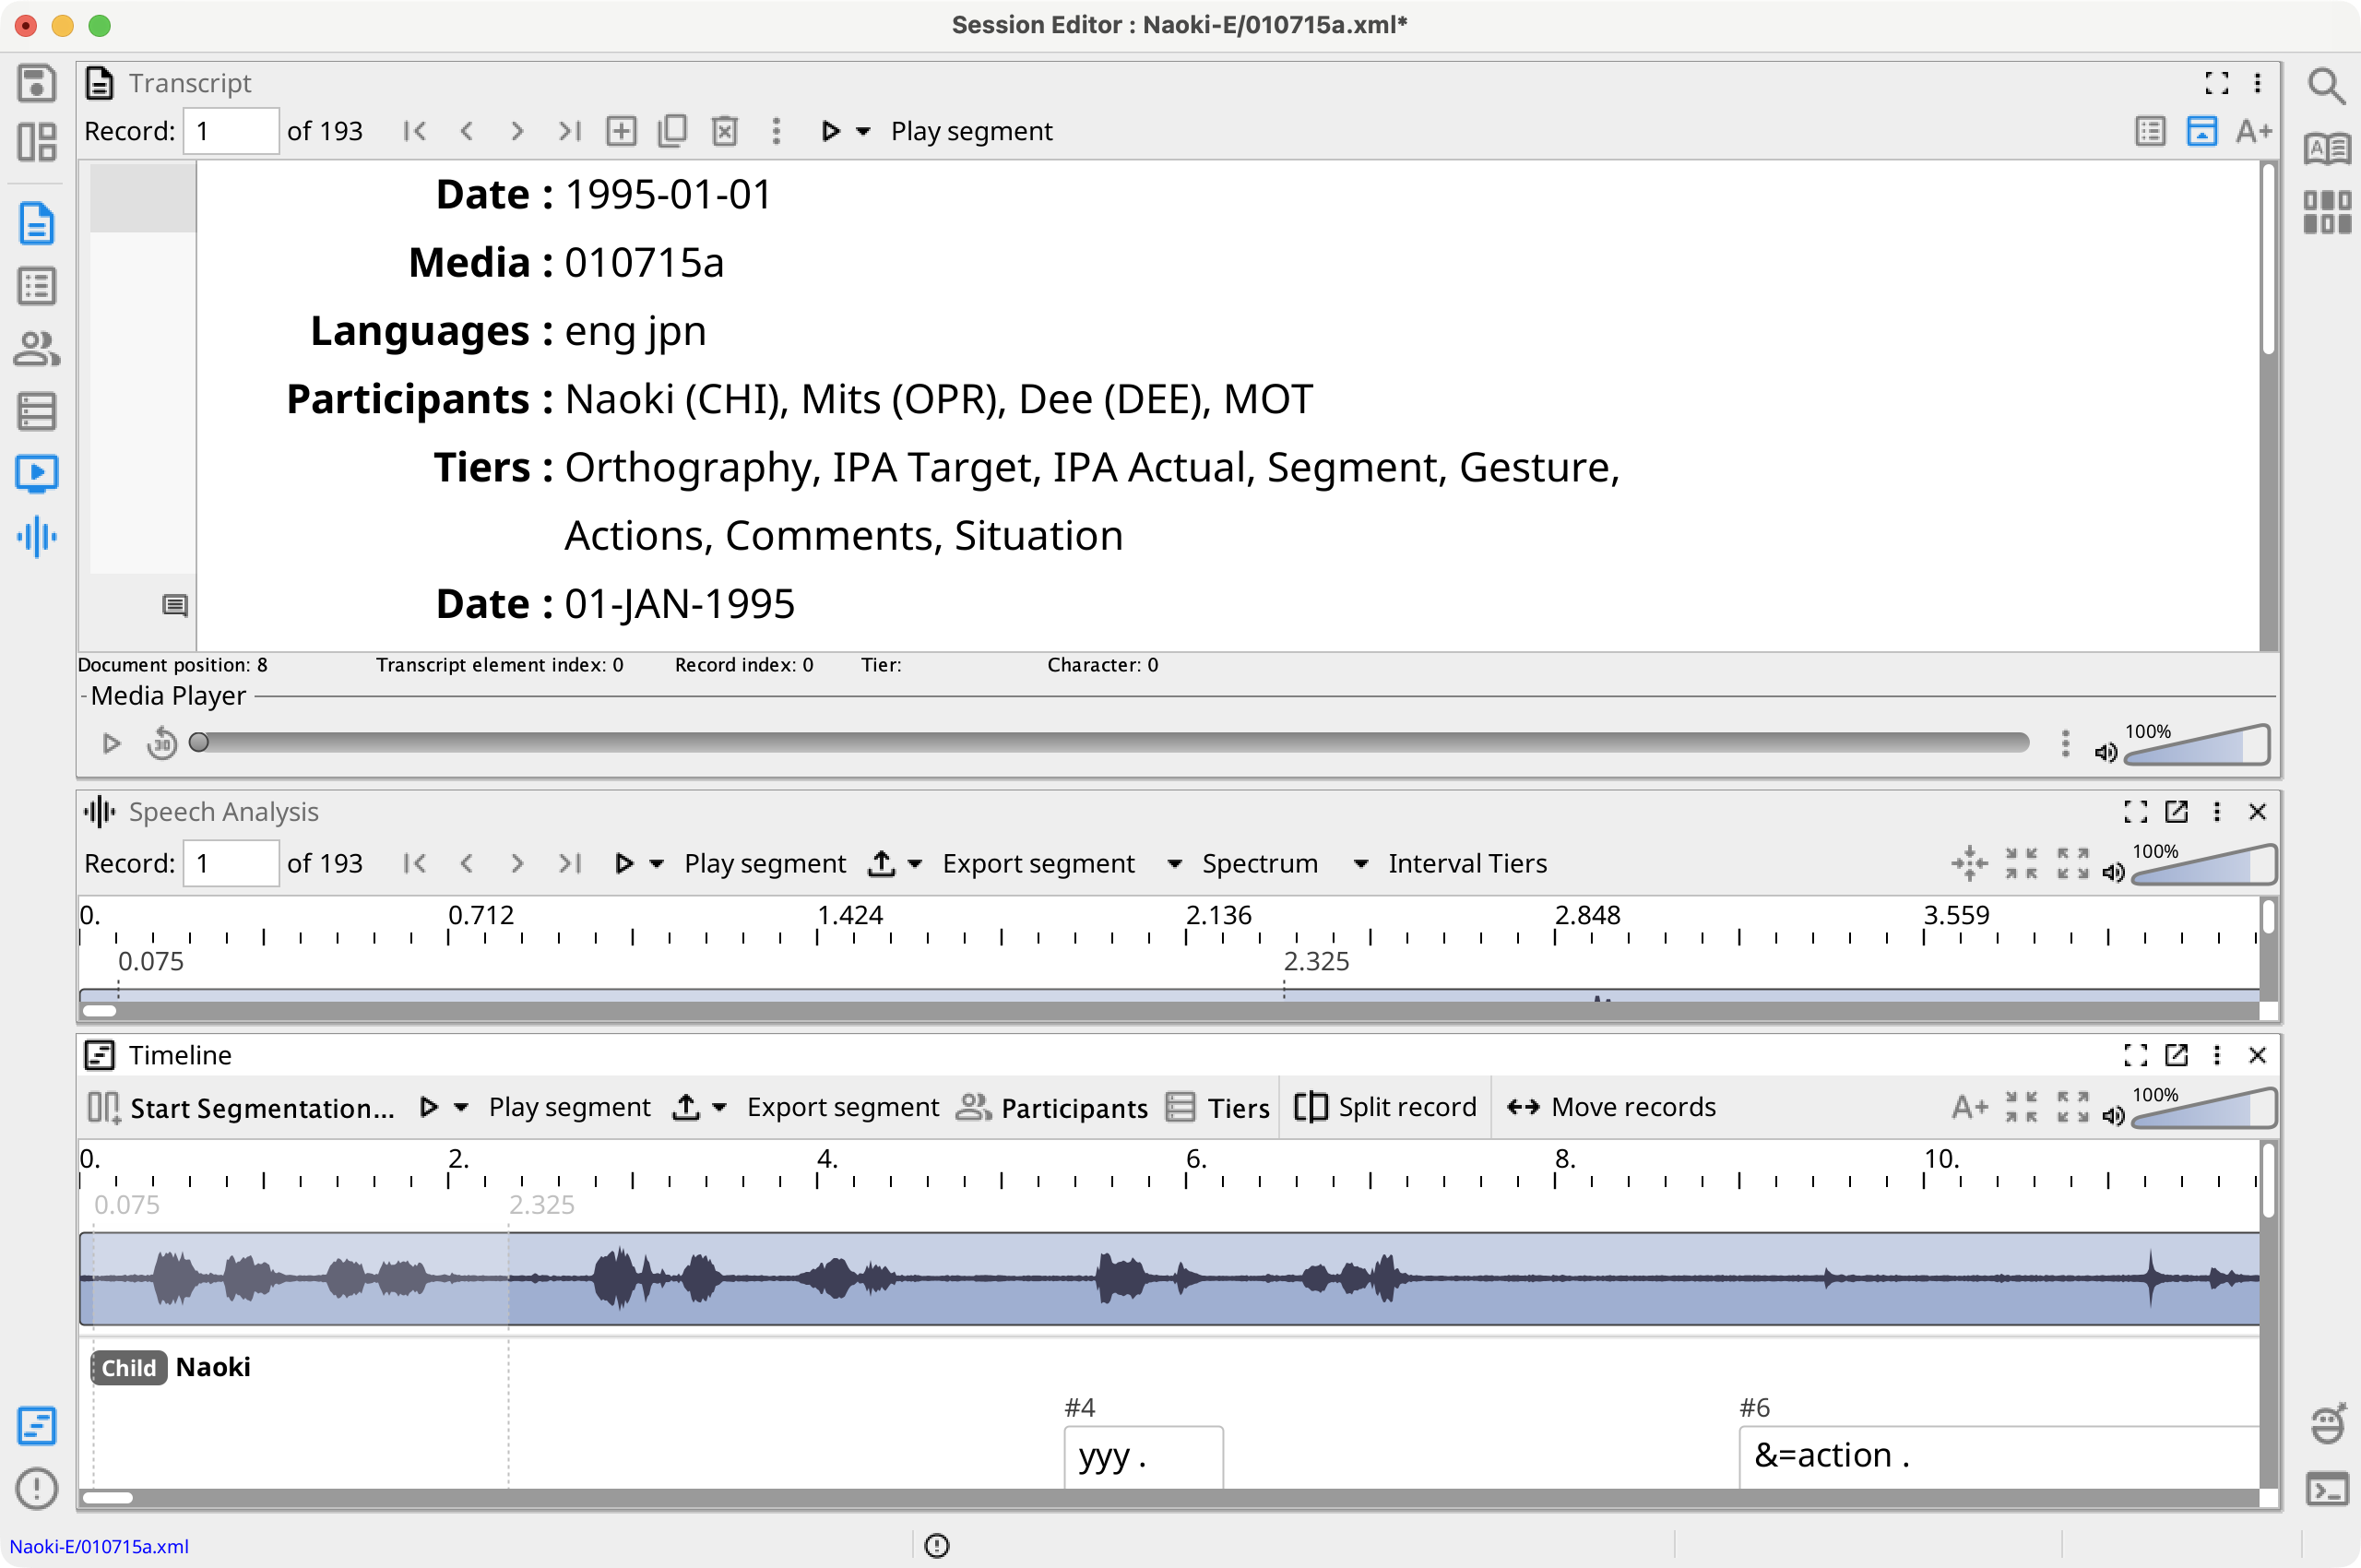Image resolution: width=2361 pixels, height=1568 pixels.
Task: Go to next record in Transcript toolbar
Action: click(517, 131)
